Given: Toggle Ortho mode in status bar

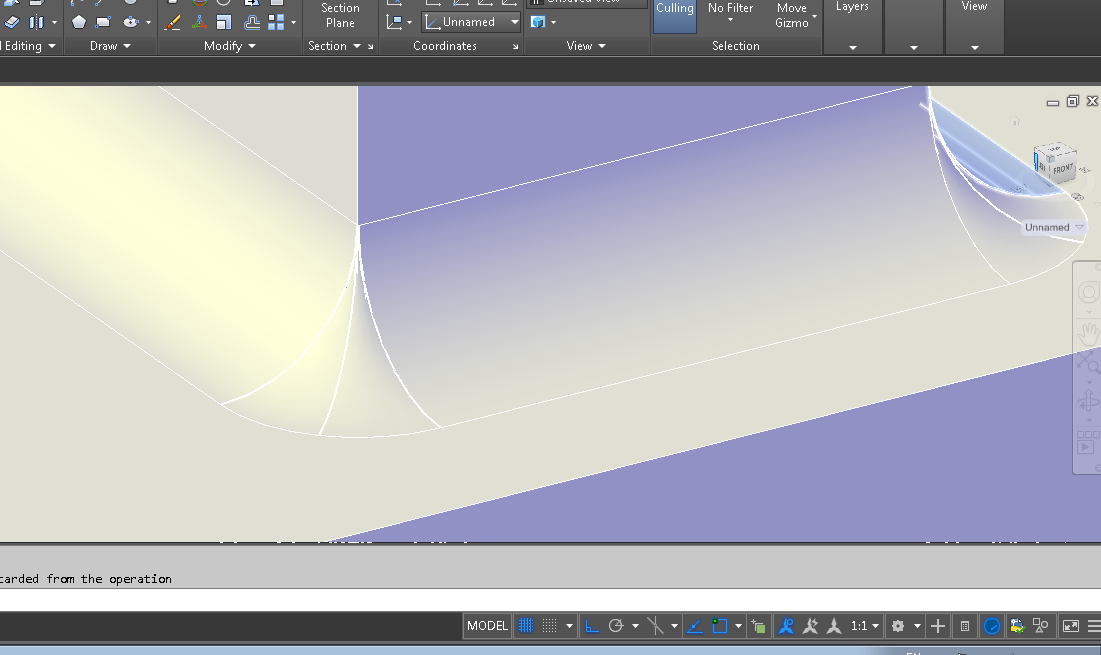Looking at the screenshot, I should [x=592, y=626].
